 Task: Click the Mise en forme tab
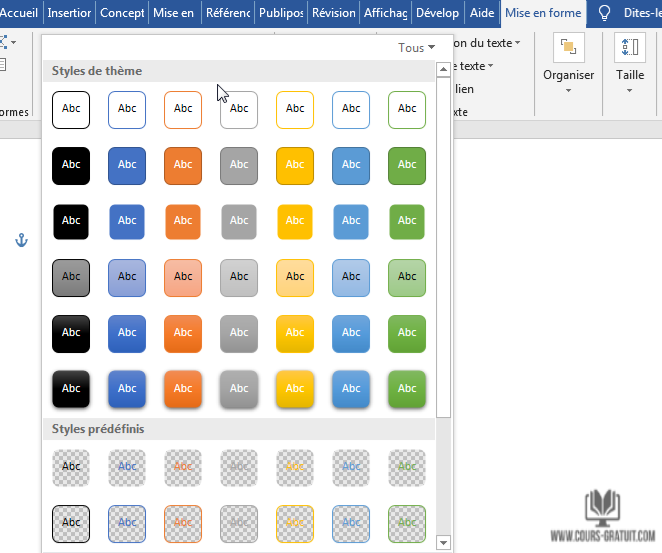tap(543, 13)
